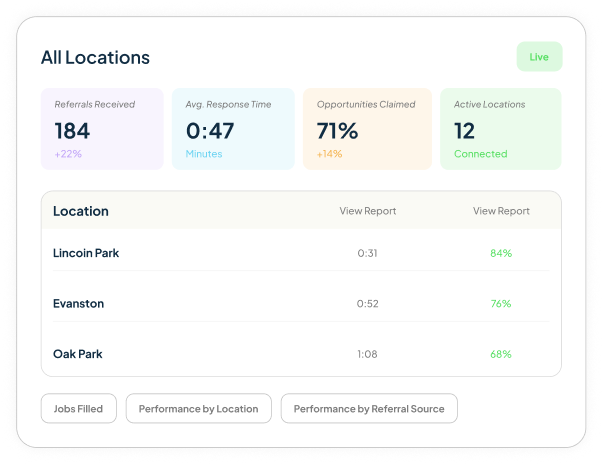This screenshot has width=603, height=465.
Task: Click Oak Park's 1:08 response time
Action: click(367, 354)
